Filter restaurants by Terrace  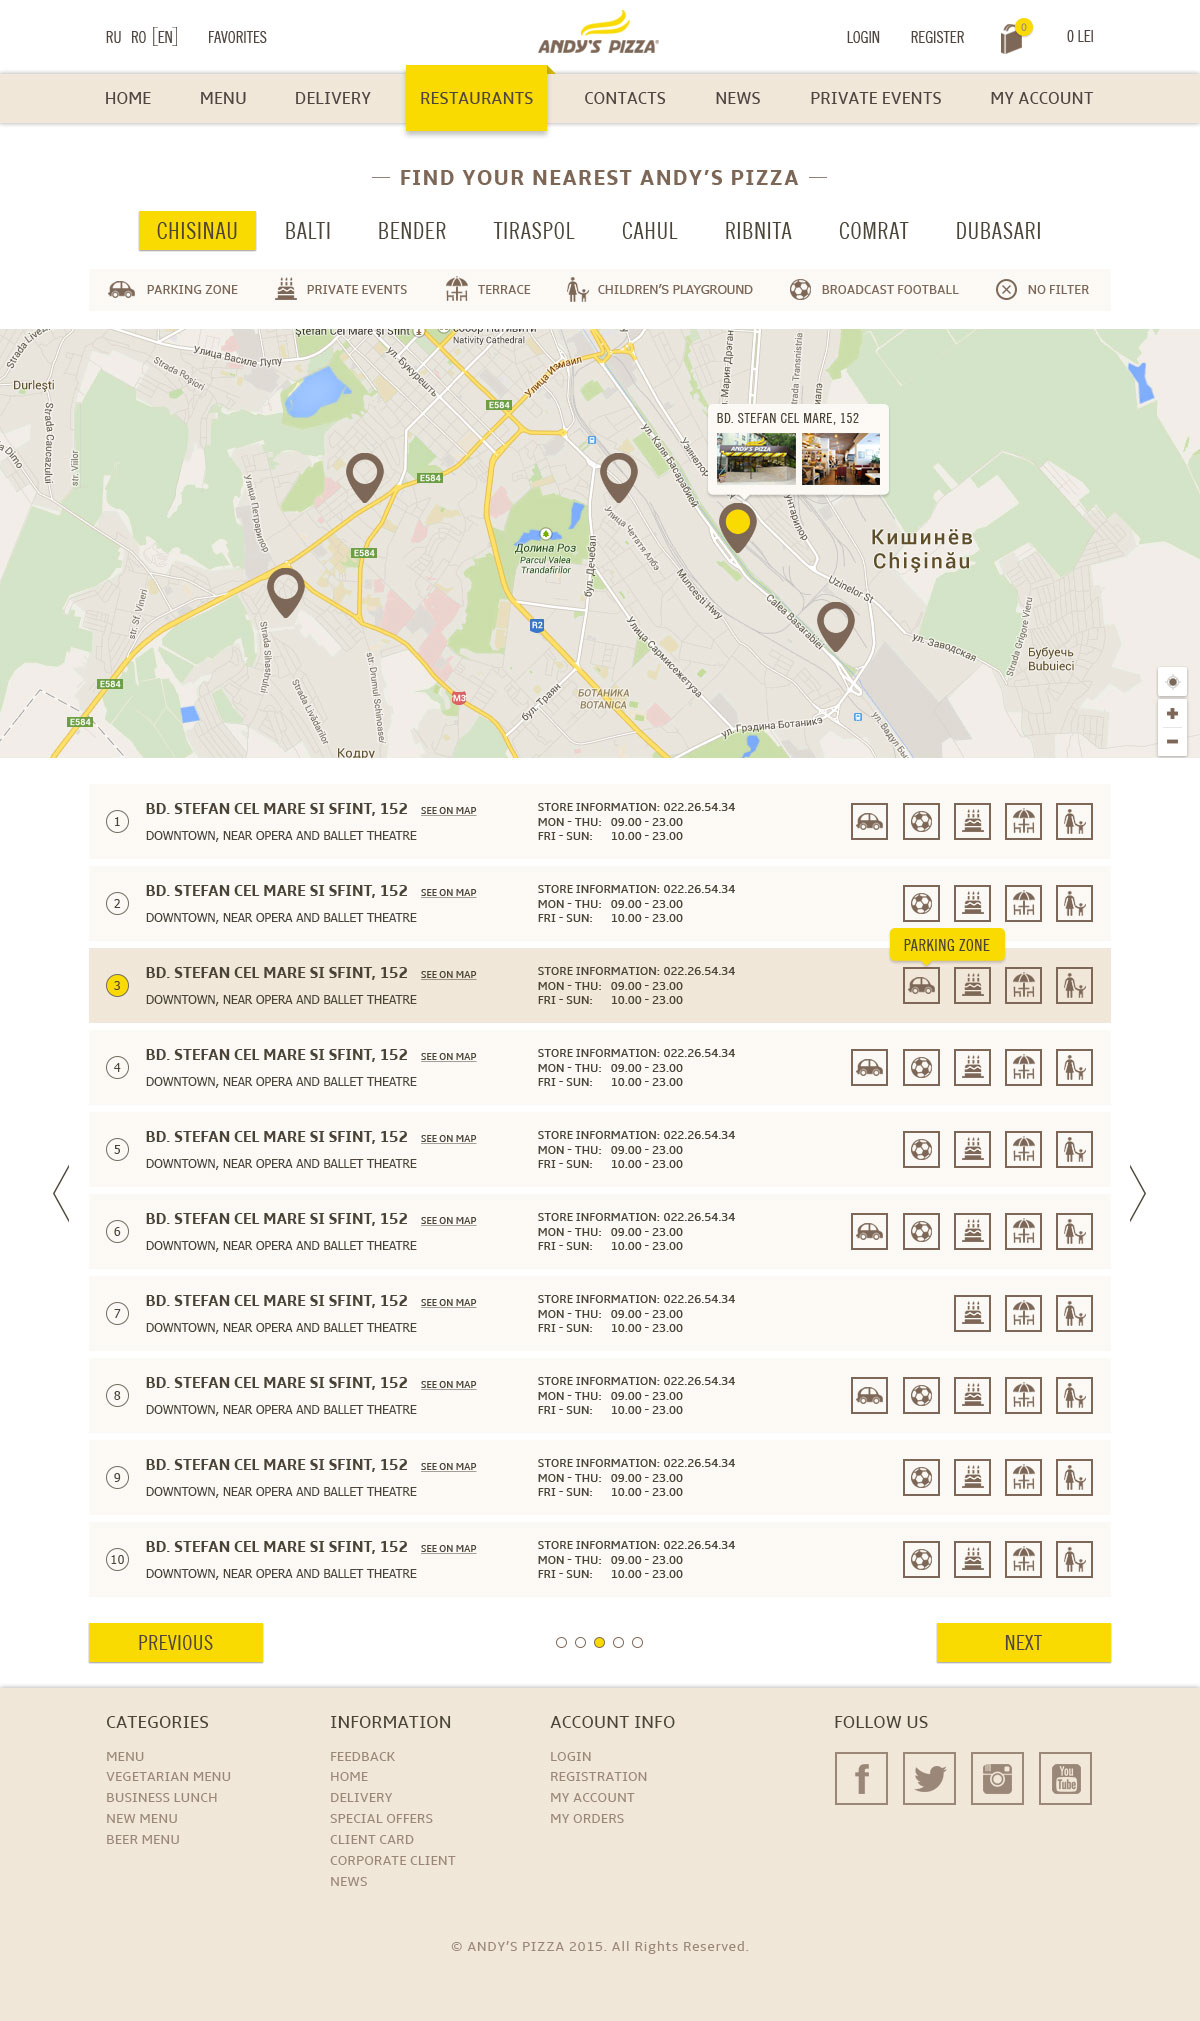coord(488,290)
